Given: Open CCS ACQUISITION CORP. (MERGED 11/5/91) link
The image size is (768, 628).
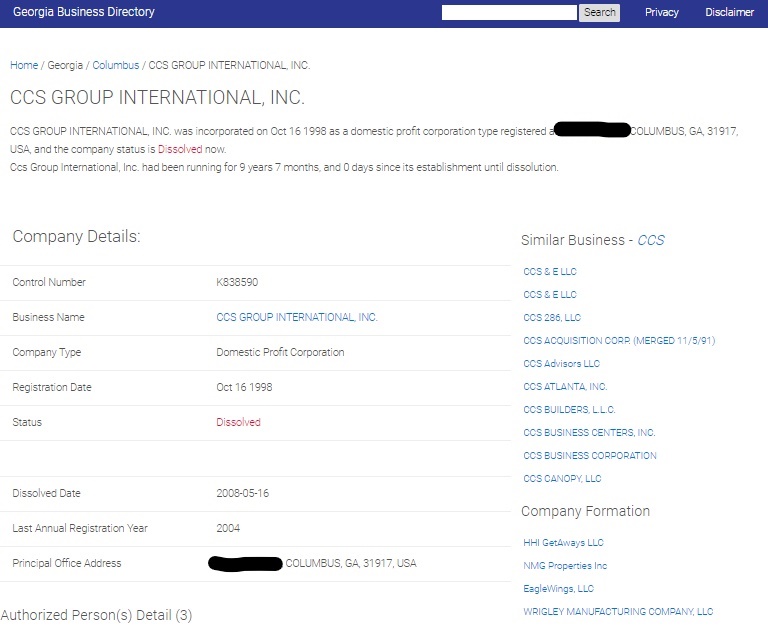Looking at the screenshot, I should (619, 340).
